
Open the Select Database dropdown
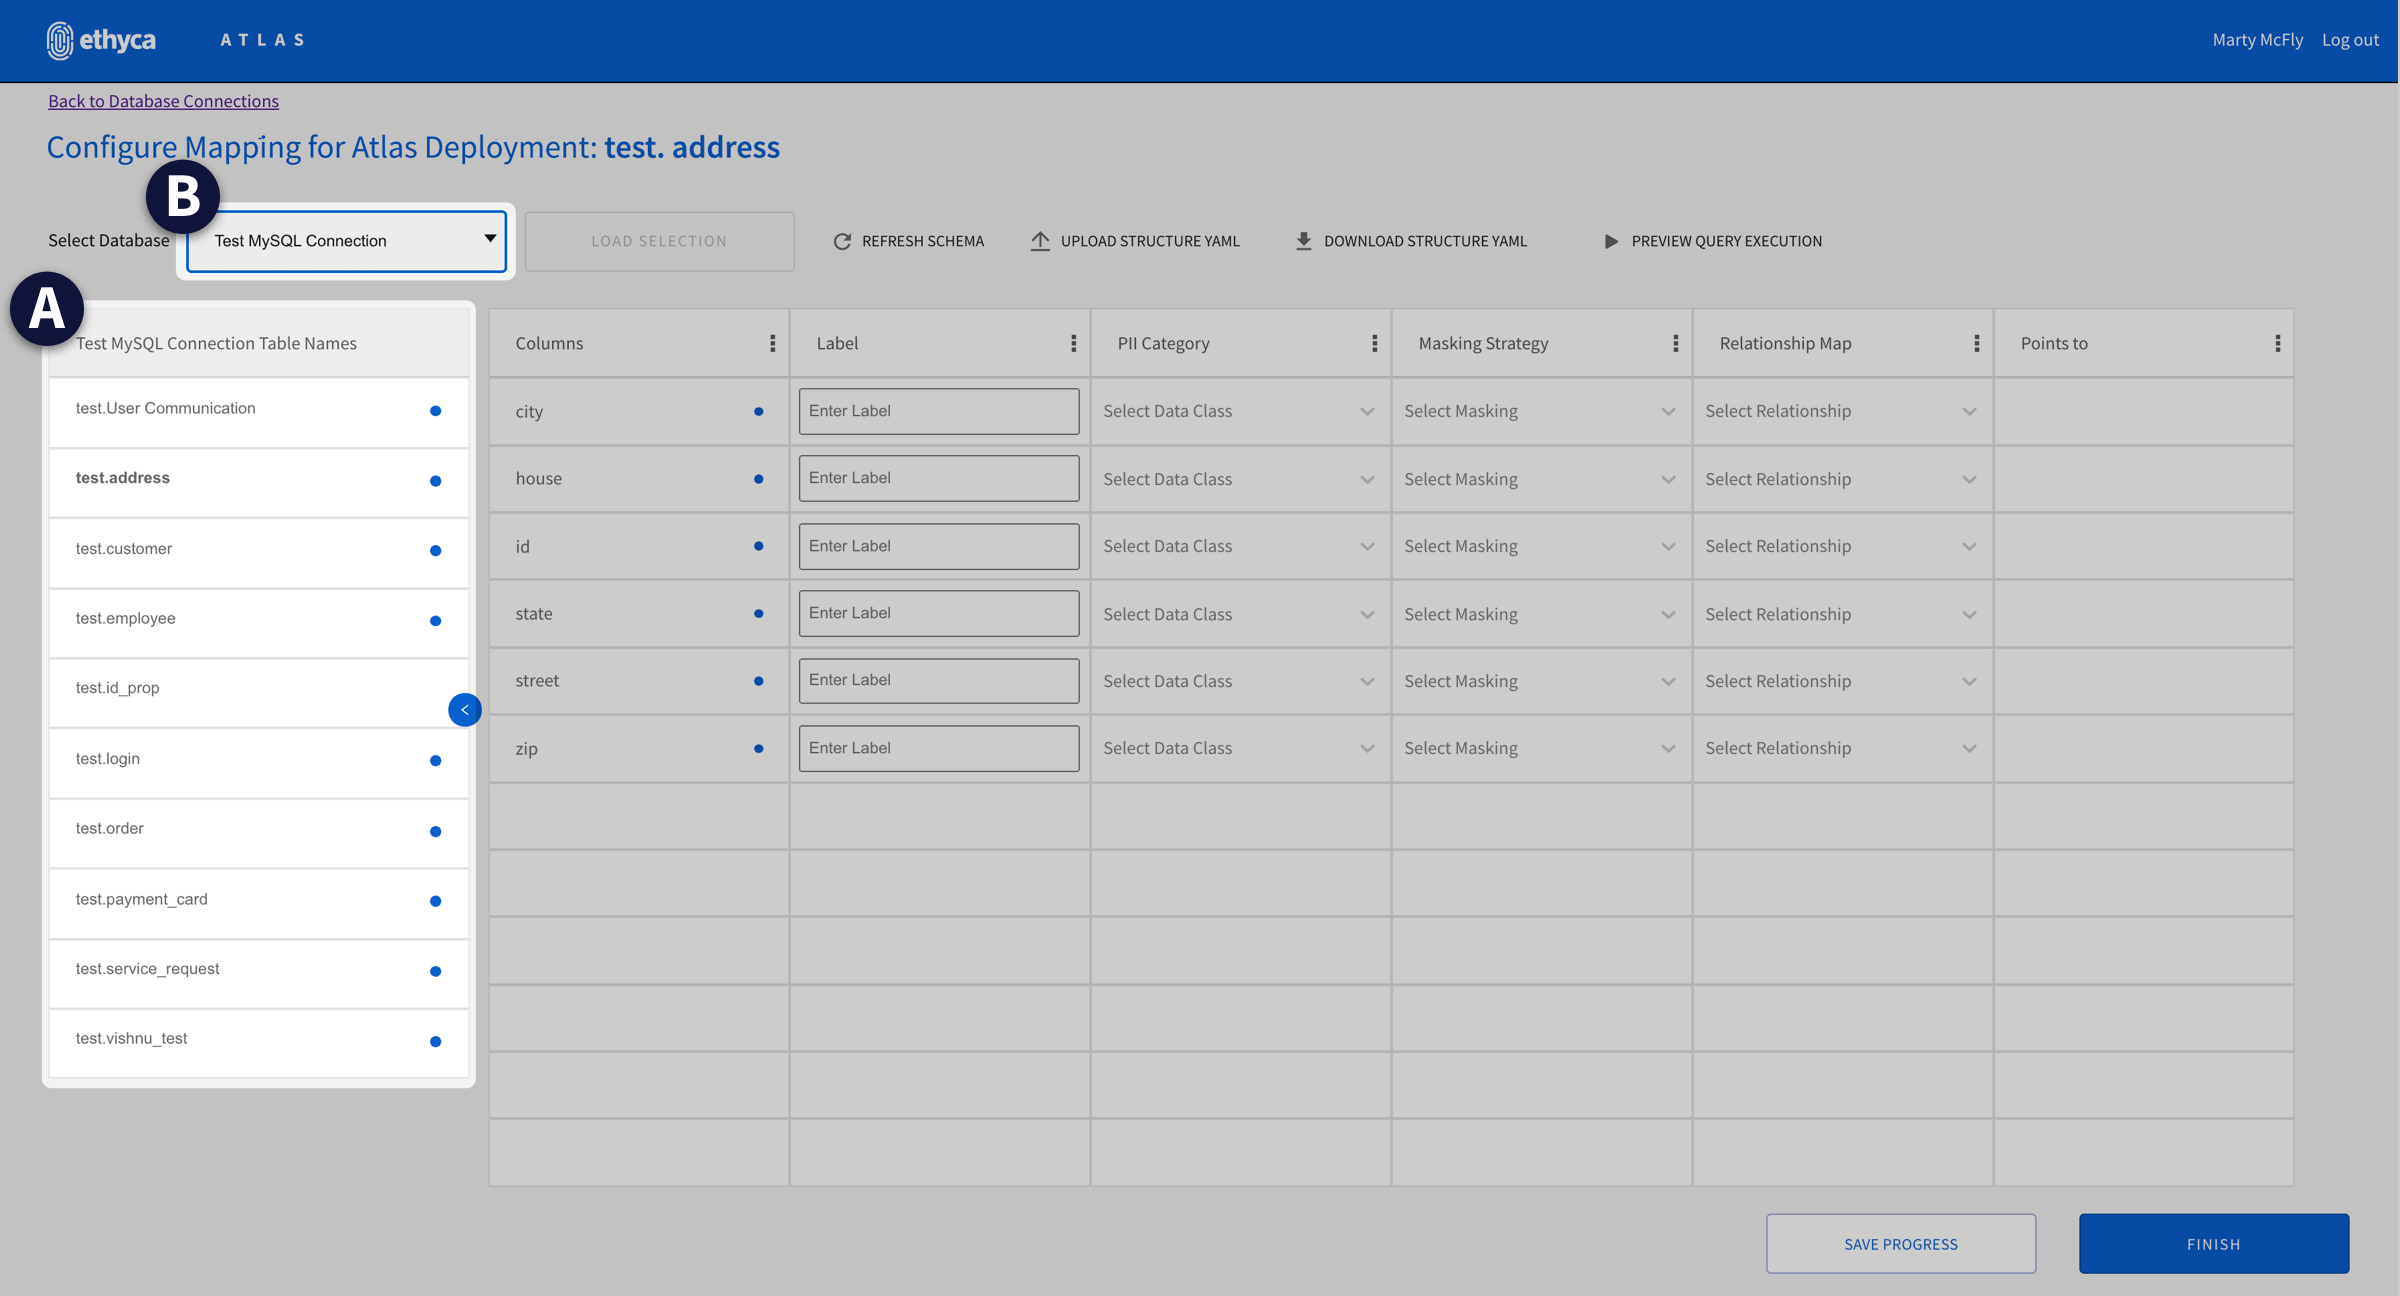point(346,241)
